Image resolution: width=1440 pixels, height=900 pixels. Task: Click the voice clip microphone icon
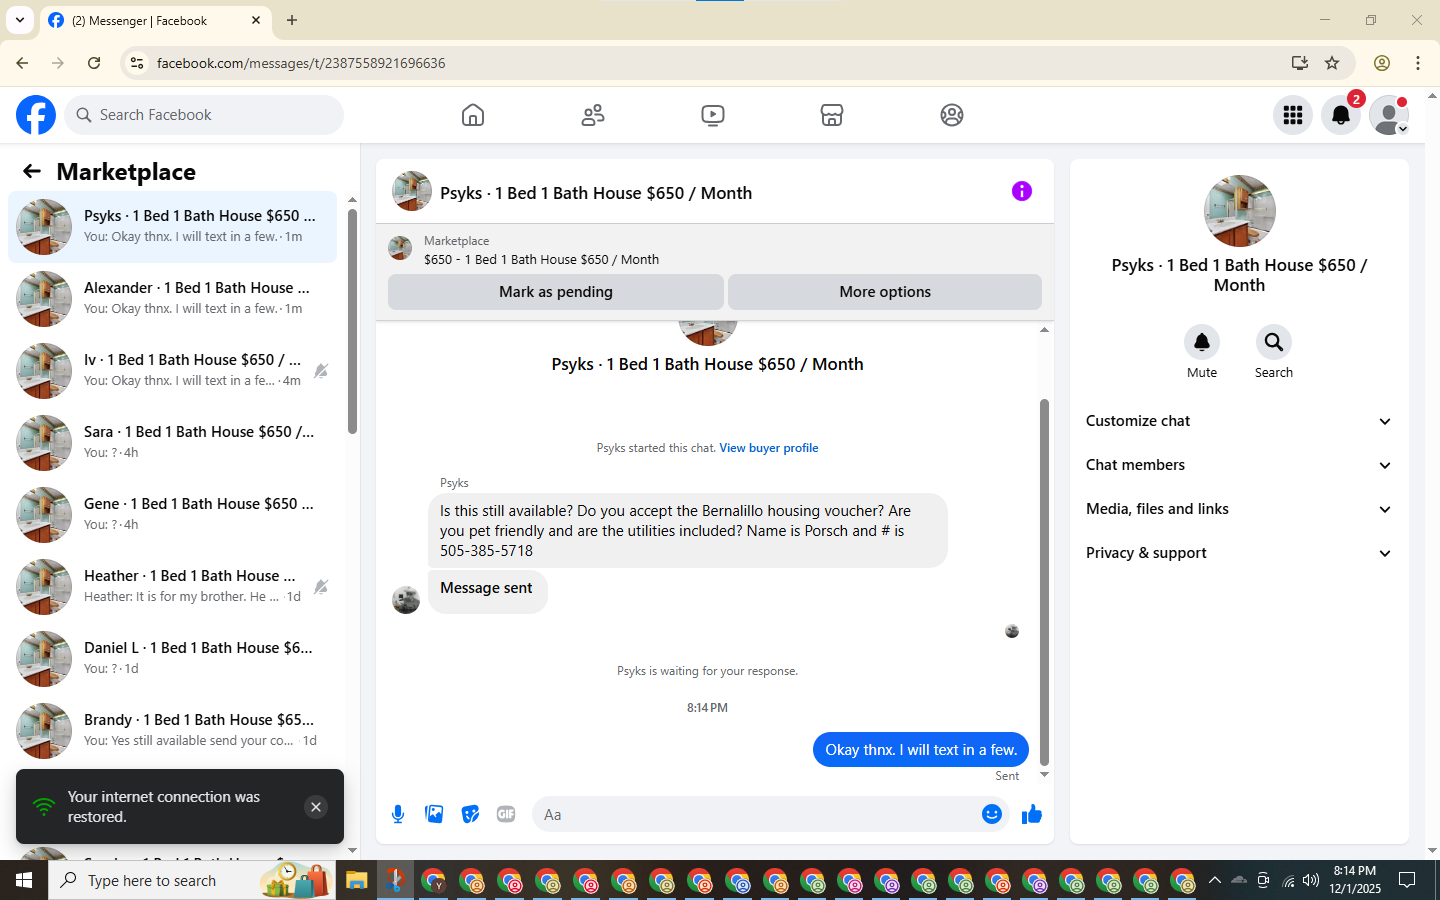pyautogui.click(x=398, y=814)
